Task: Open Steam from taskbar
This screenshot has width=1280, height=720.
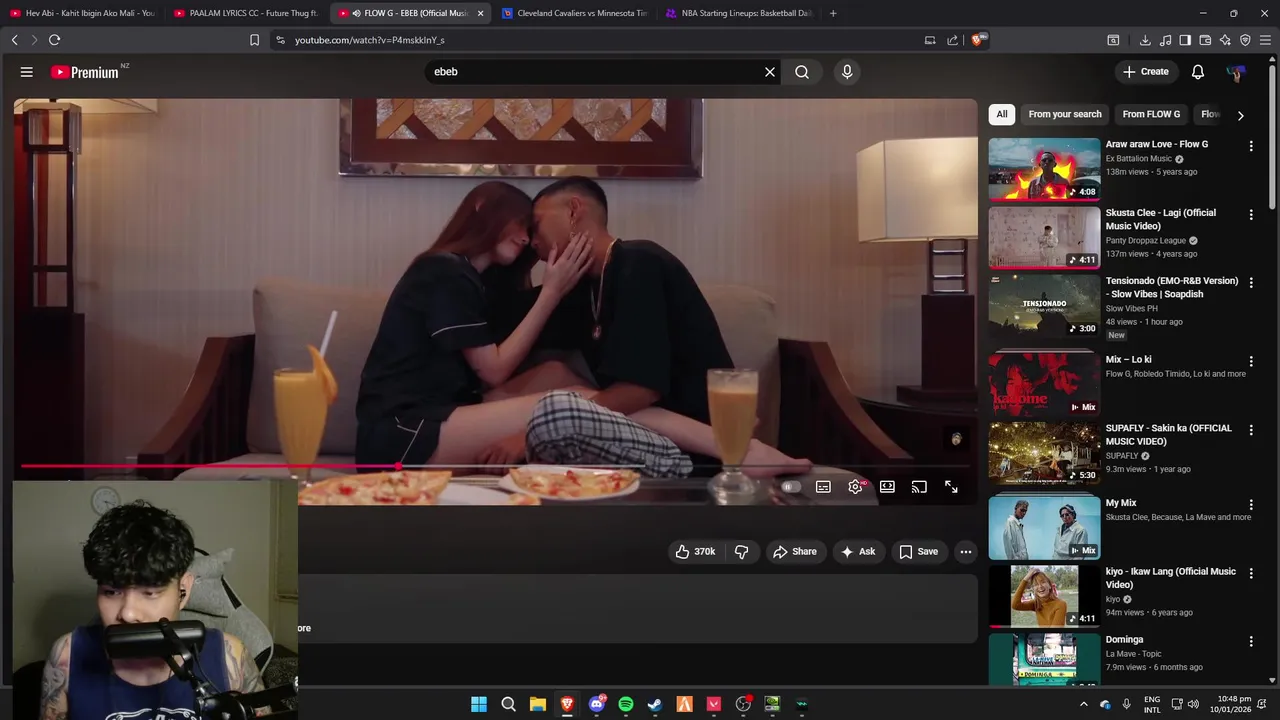Action: pyautogui.click(x=655, y=704)
